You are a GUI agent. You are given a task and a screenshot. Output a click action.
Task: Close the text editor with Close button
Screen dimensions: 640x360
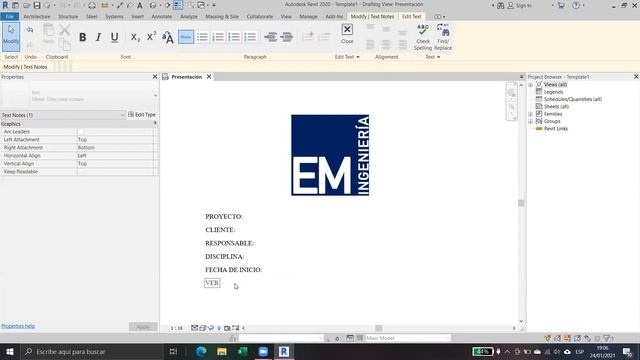point(347,33)
